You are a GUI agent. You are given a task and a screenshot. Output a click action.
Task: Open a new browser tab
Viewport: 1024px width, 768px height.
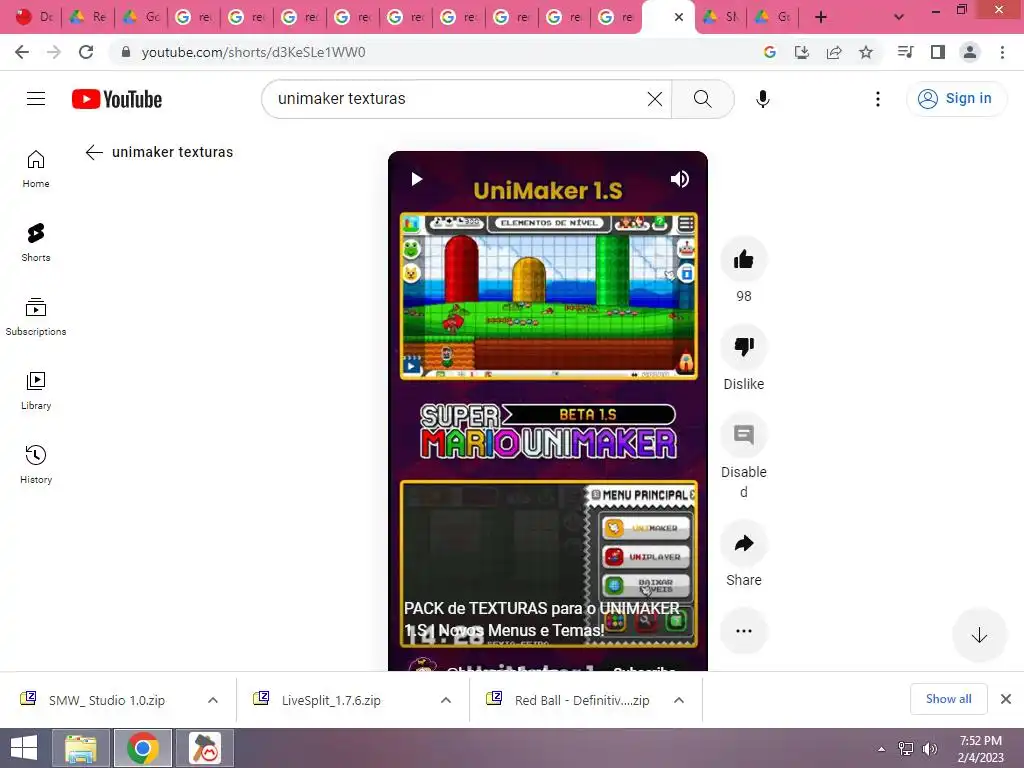point(820,17)
